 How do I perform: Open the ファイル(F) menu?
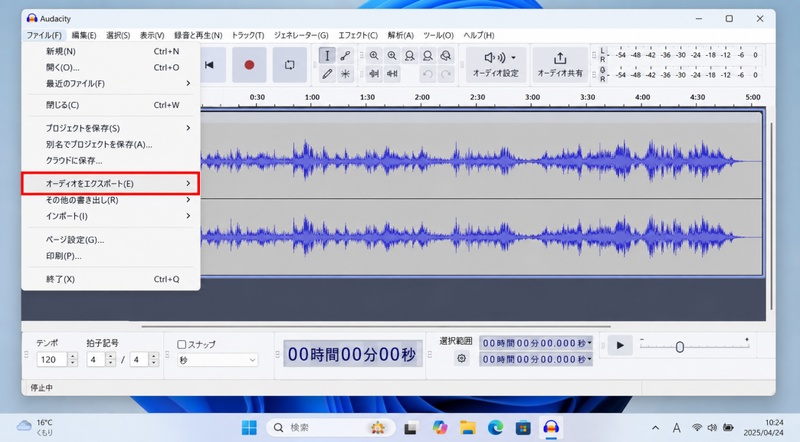pyautogui.click(x=44, y=35)
